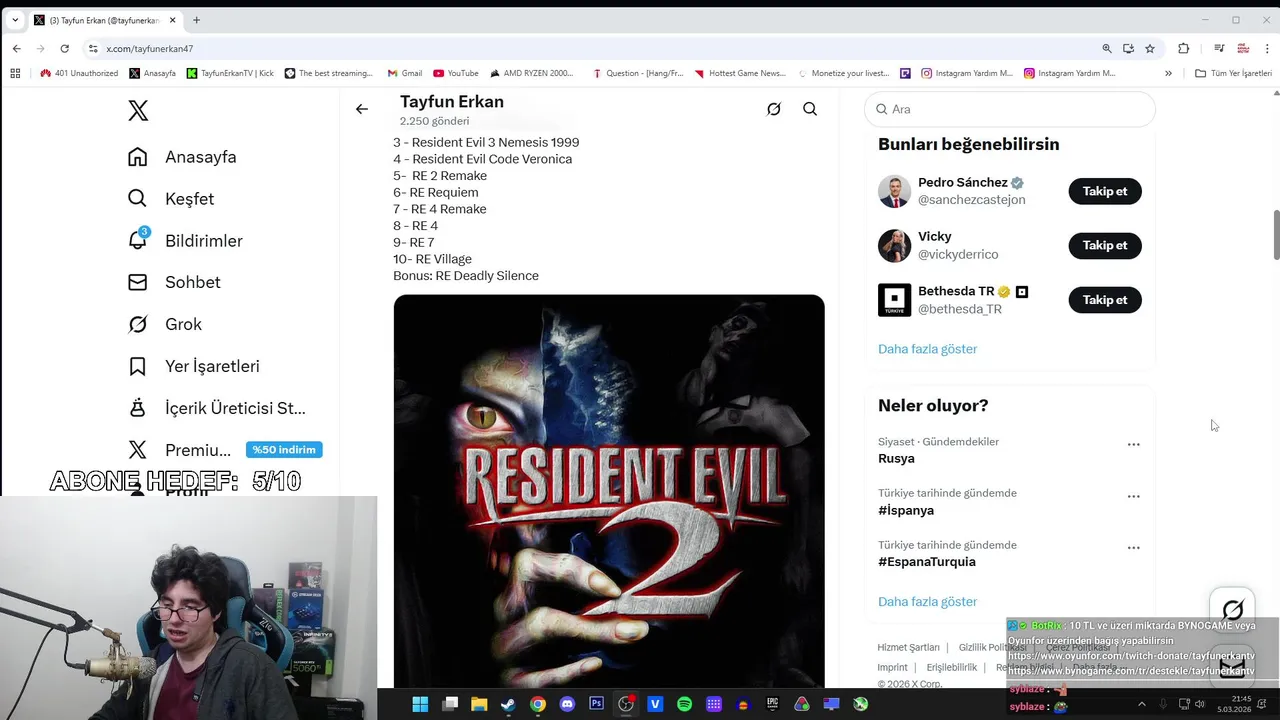Open TayfunErkanTV Kick bookmark
The image size is (1280, 720).
pyautogui.click(x=230, y=73)
